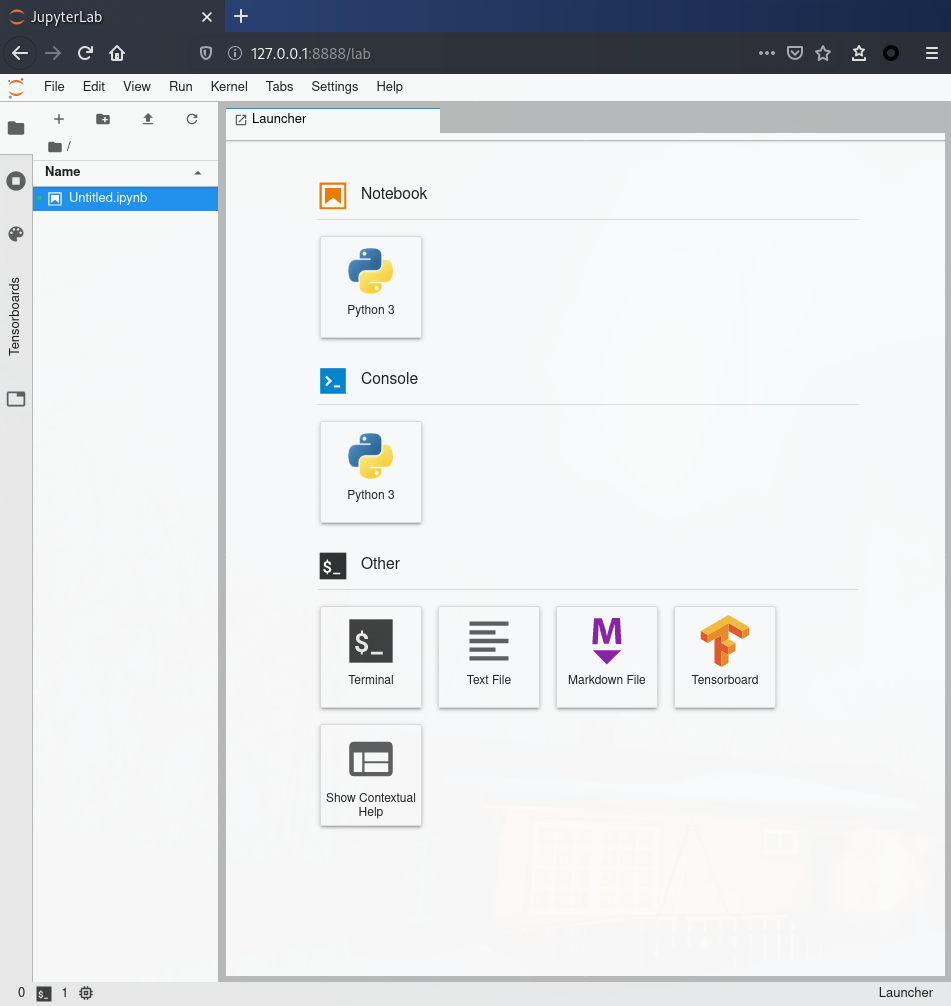Open the Tabs menu
This screenshot has height=1006, width=951.
279,87
